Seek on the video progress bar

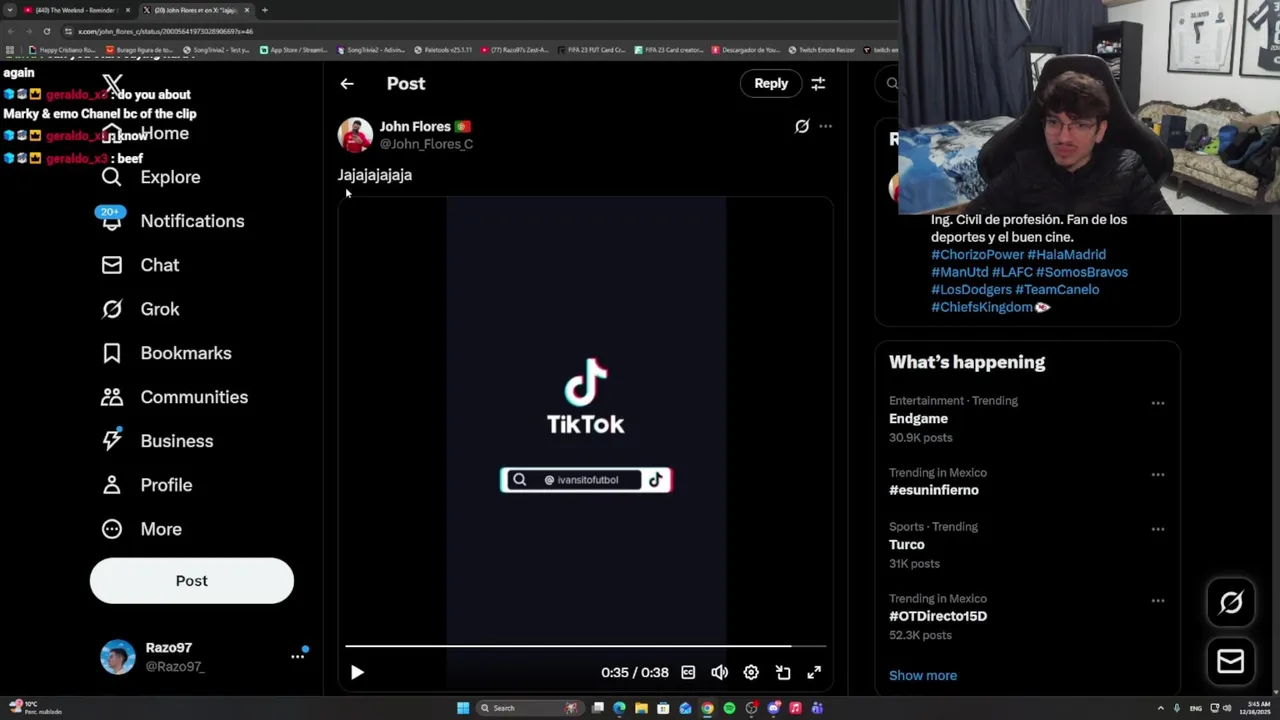586,647
